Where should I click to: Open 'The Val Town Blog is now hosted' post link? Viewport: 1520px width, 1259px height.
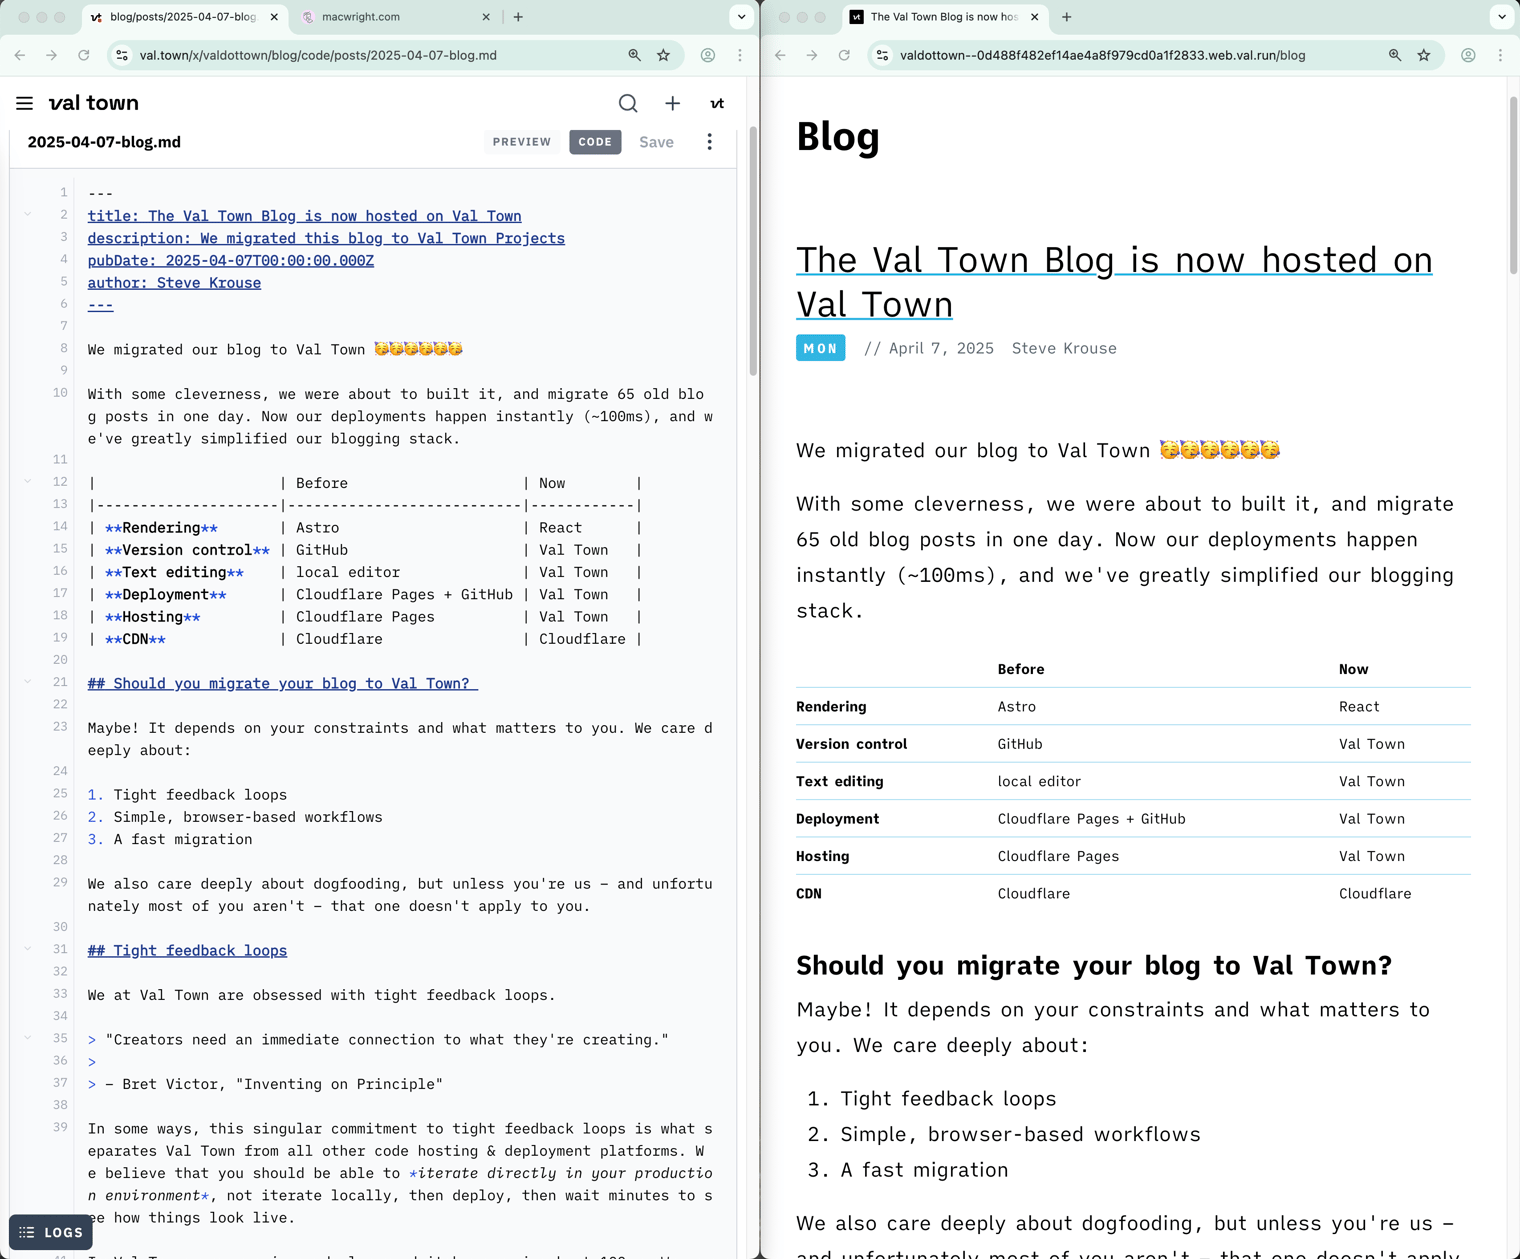point(1114,281)
